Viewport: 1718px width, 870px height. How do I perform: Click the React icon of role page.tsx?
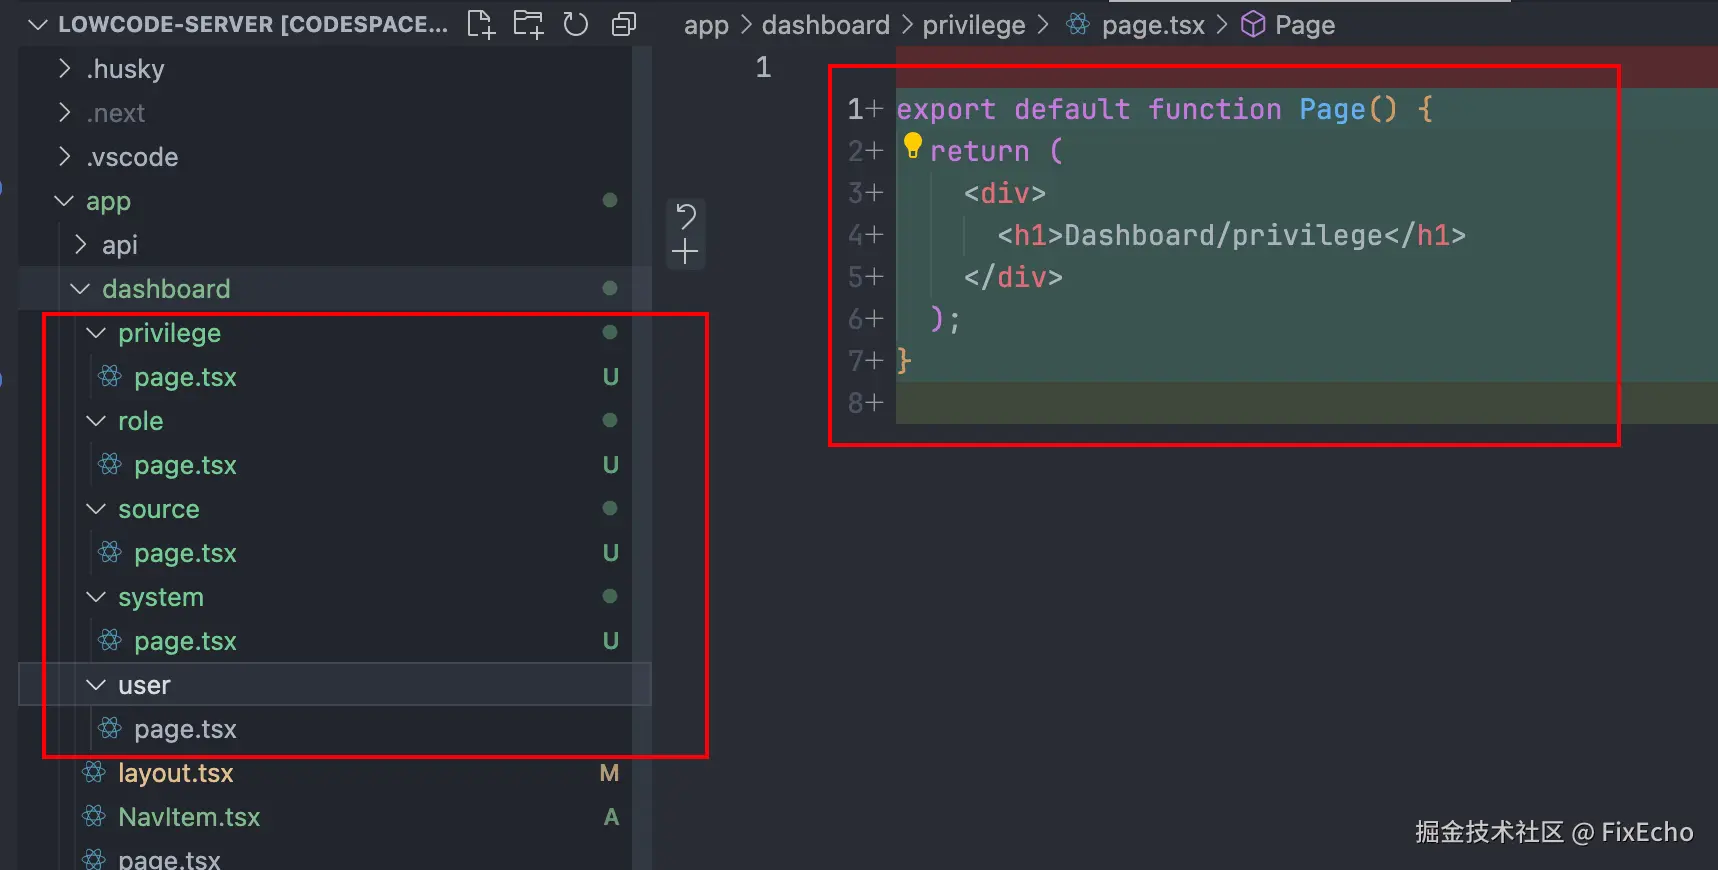point(110,465)
